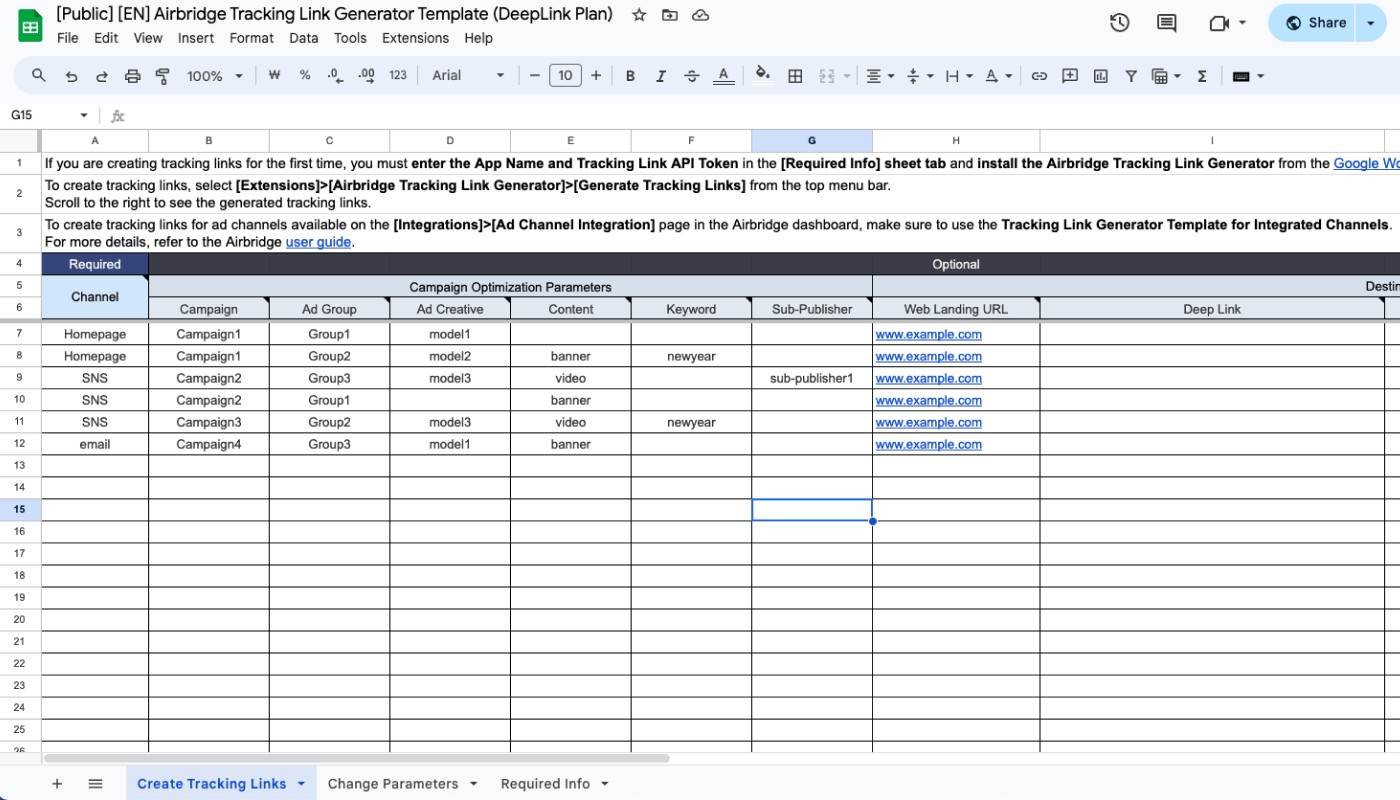Click the Create a filter funnel icon
Screen dimensions: 1400x800
pos(1131,76)
